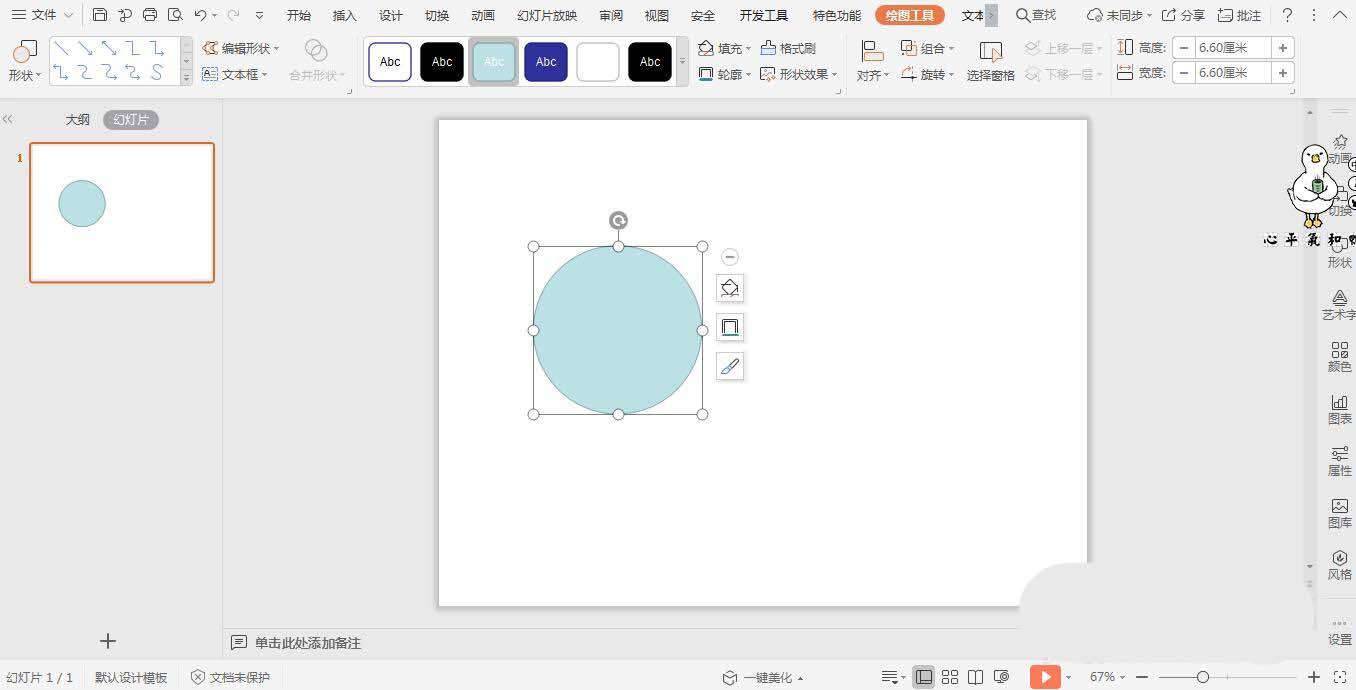1356x690 pixels.
Task: Open the Insert (插入) ribbon tab
Action: [x=344, y=15]
